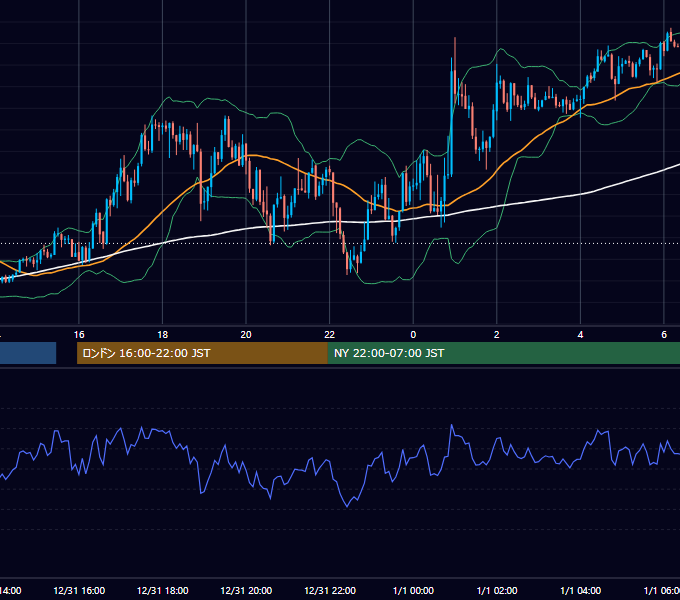Click the 12/31 18:00 timestamp label
The height and width of the screenshot is (600, 680).
163,590
